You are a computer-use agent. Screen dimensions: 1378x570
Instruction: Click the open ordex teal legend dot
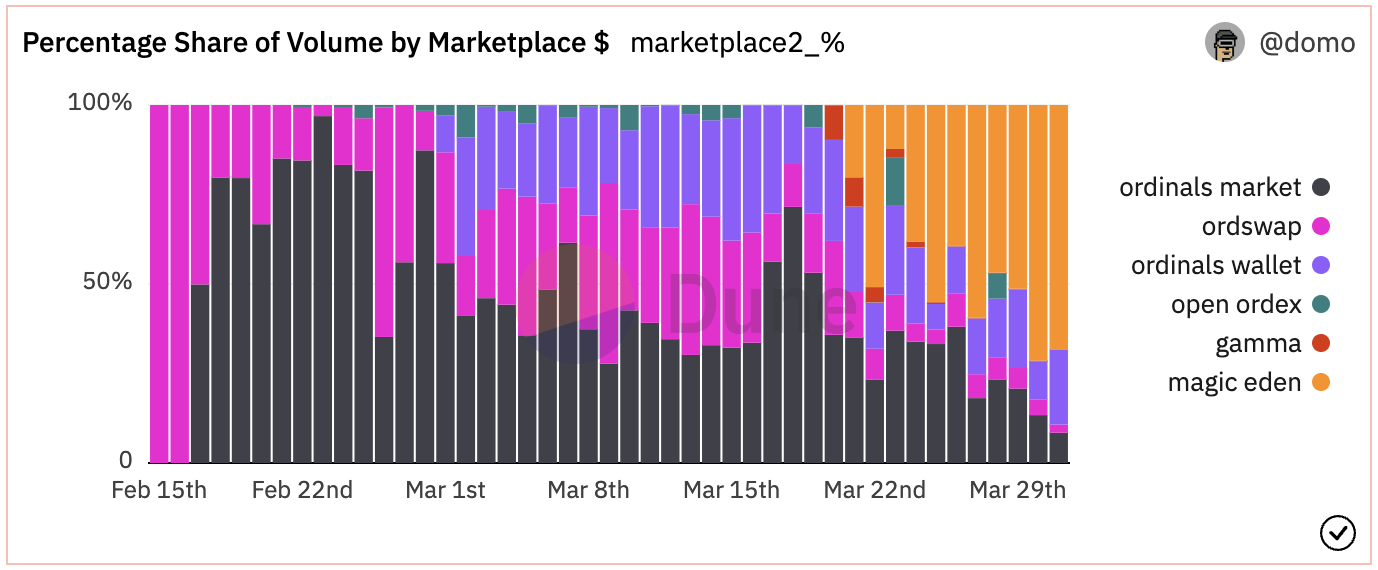coord(1321,304)
